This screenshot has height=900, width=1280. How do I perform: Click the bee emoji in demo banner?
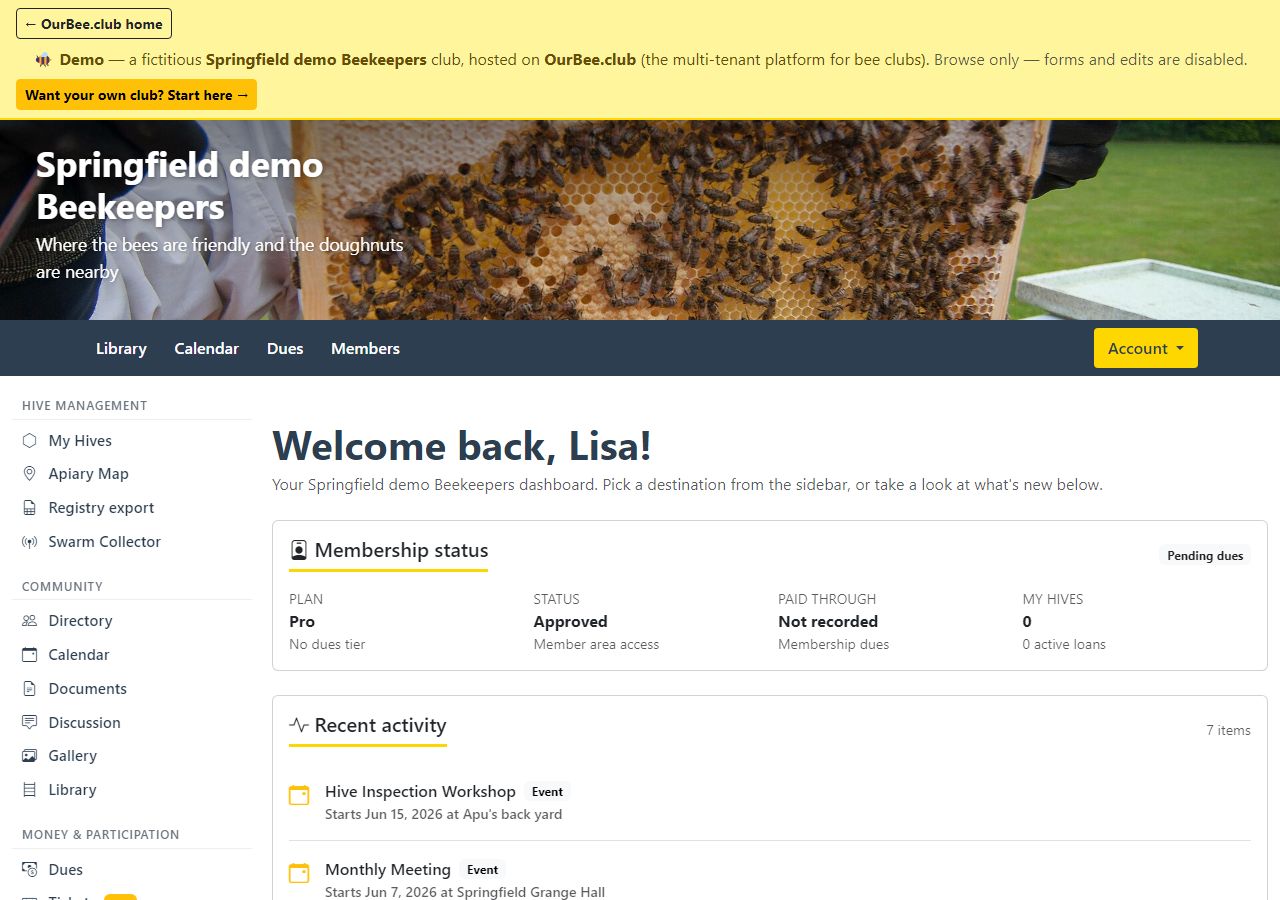43,59
